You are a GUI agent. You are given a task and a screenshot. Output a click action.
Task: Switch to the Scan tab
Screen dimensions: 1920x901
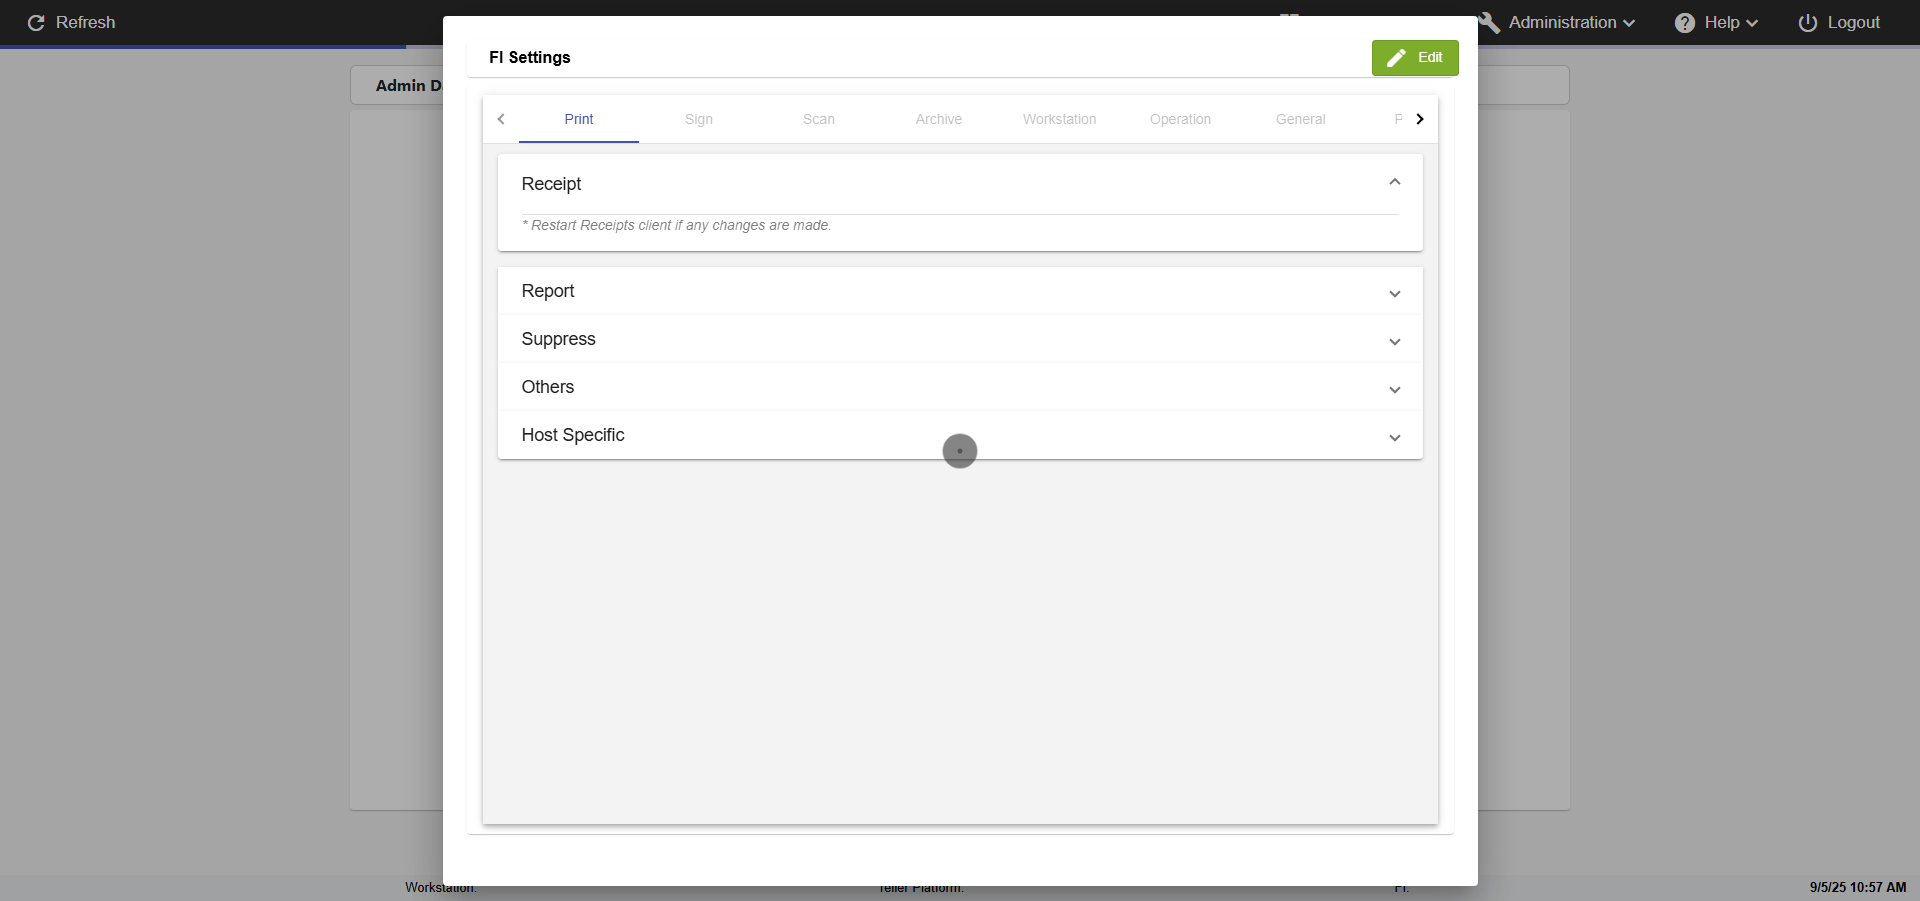(819, 119)
